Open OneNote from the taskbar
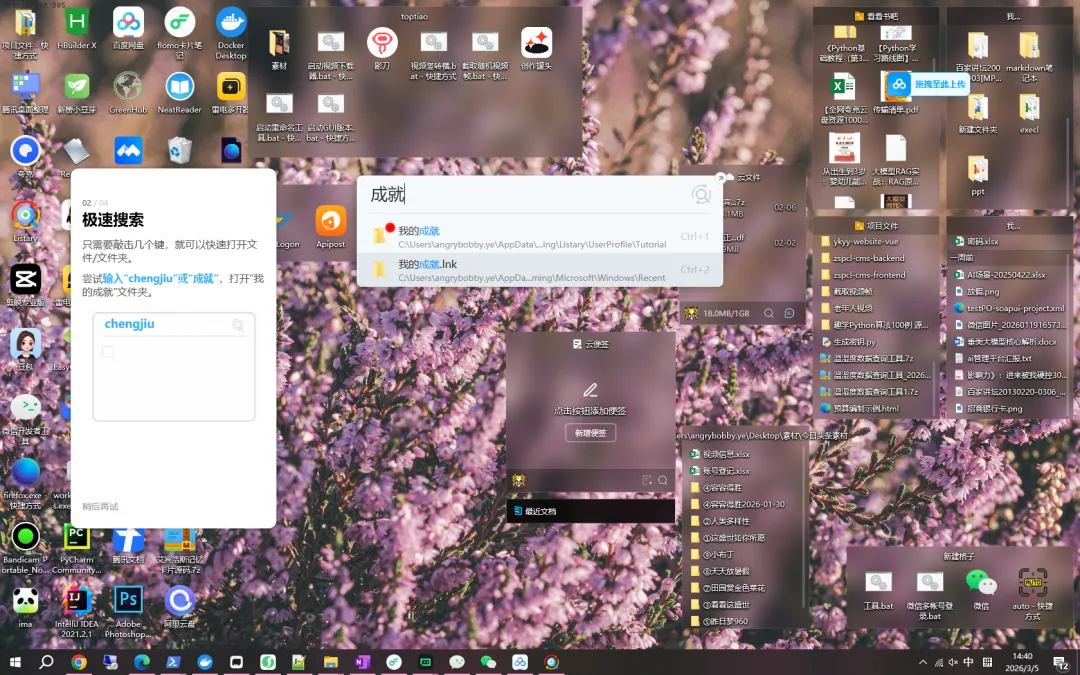The image size is (1080, 675). point(362,663)
